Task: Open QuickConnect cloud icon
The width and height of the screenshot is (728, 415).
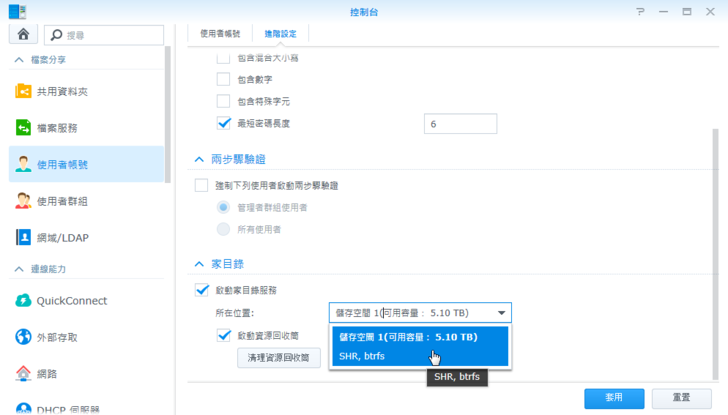Action: click(23, 300)
